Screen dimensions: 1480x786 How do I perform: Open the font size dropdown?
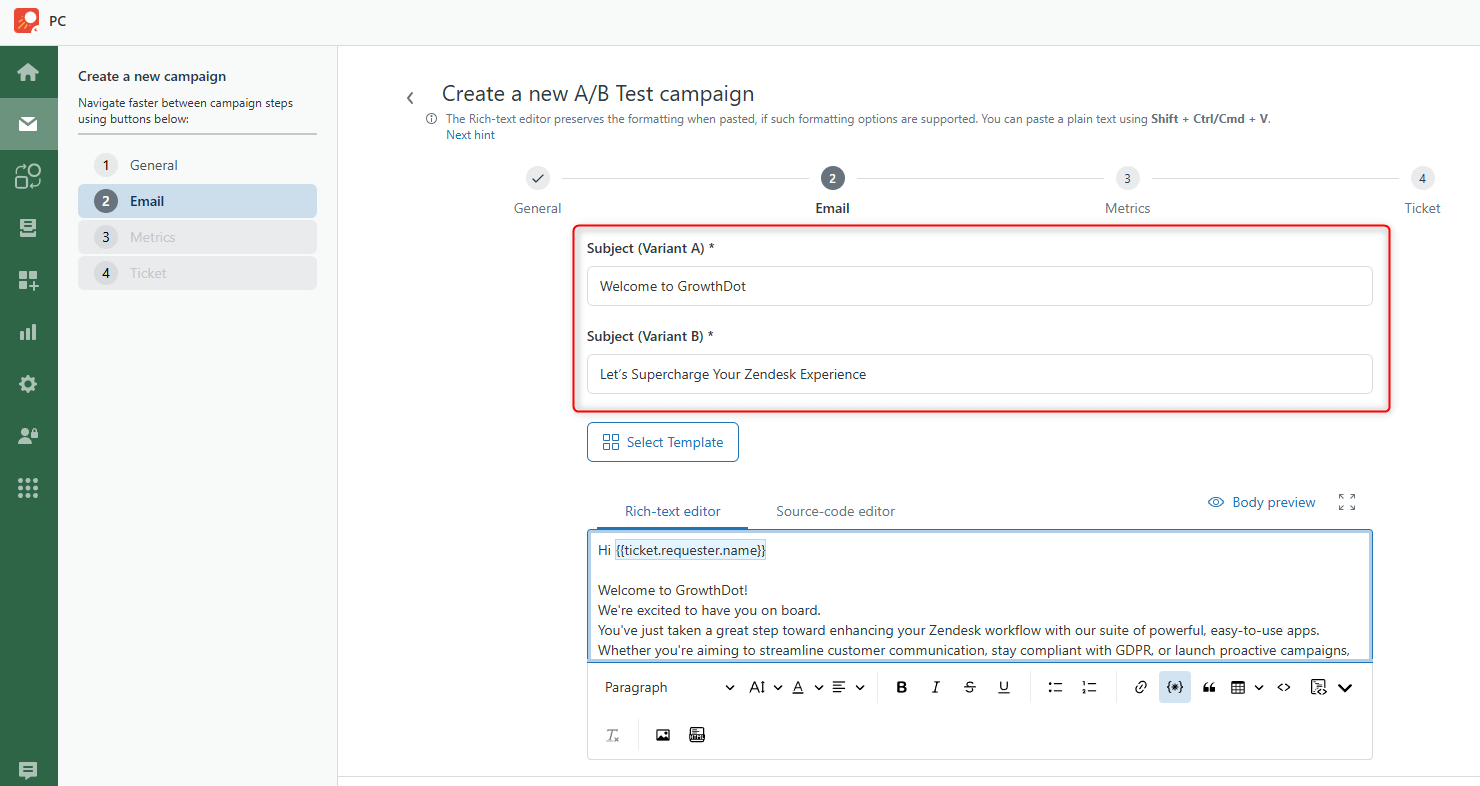click(x=765, y=687)
